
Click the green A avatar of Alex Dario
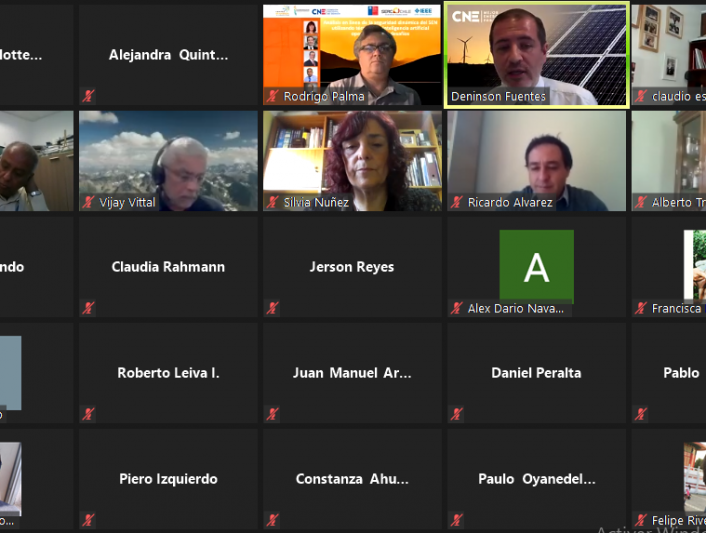tap(536, 266)
